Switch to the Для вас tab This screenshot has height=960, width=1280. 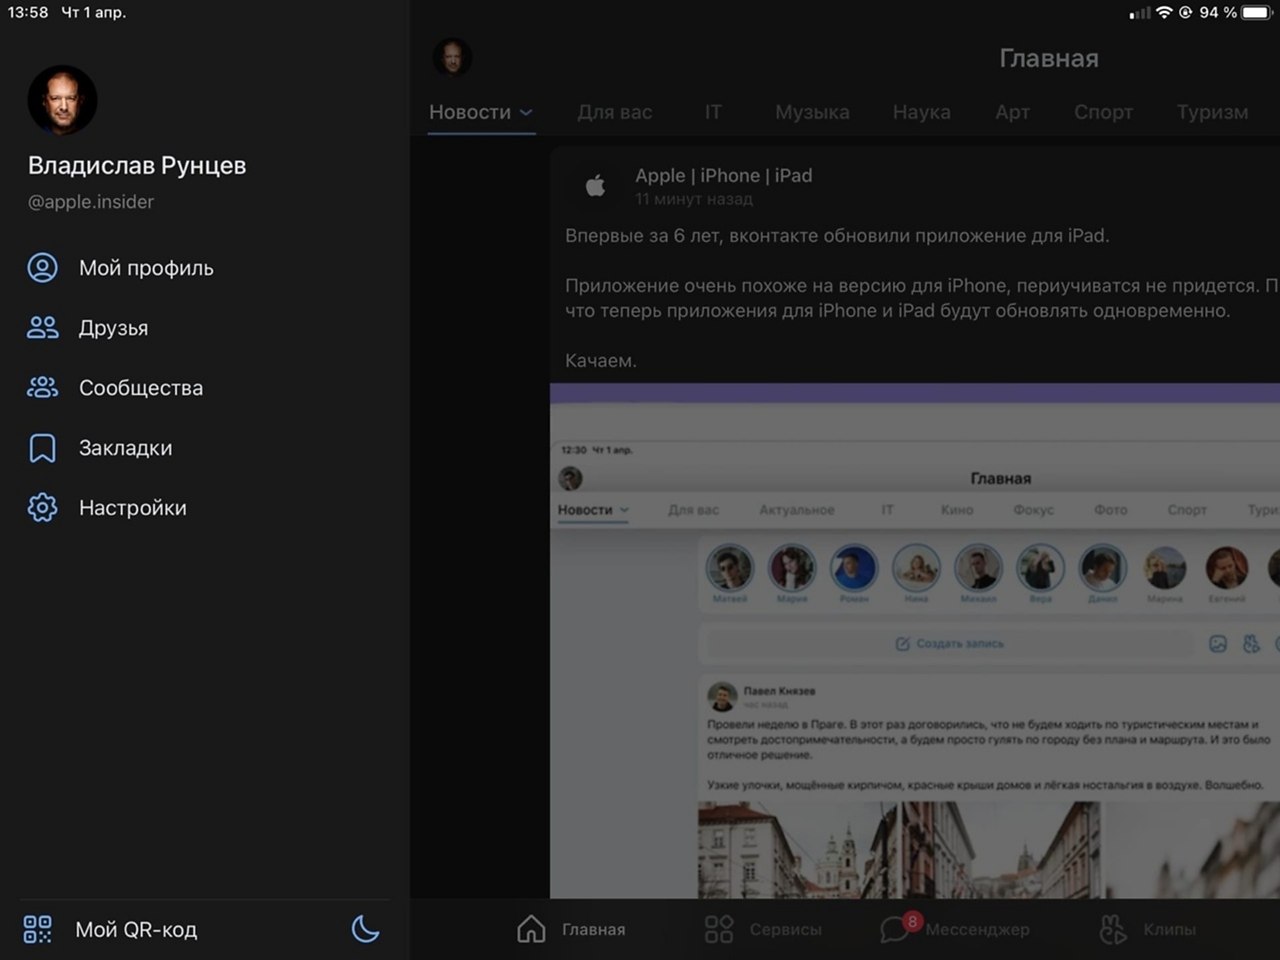pyautogui.click(x=615, y=112)
